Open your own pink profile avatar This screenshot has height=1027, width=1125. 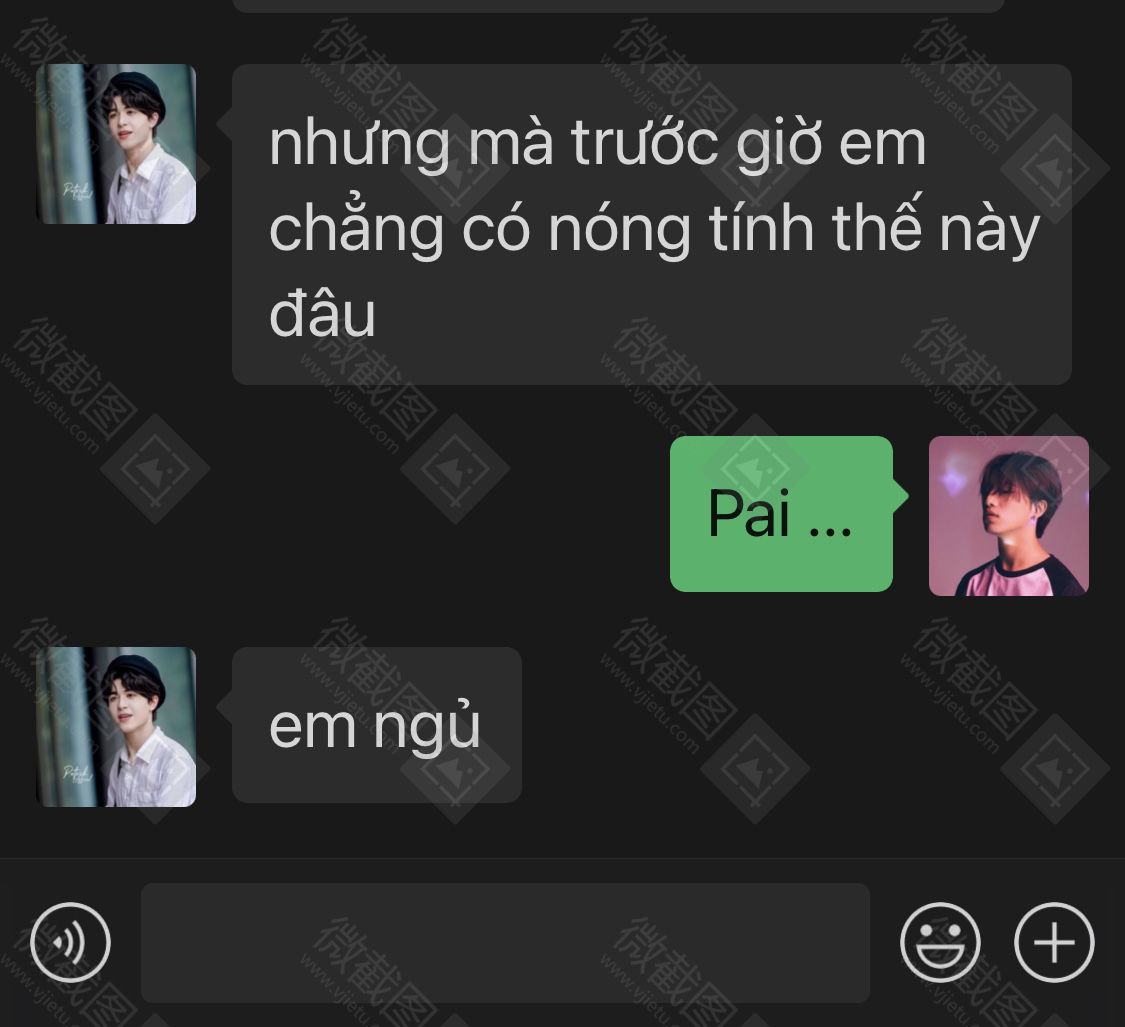(1009, 516)
